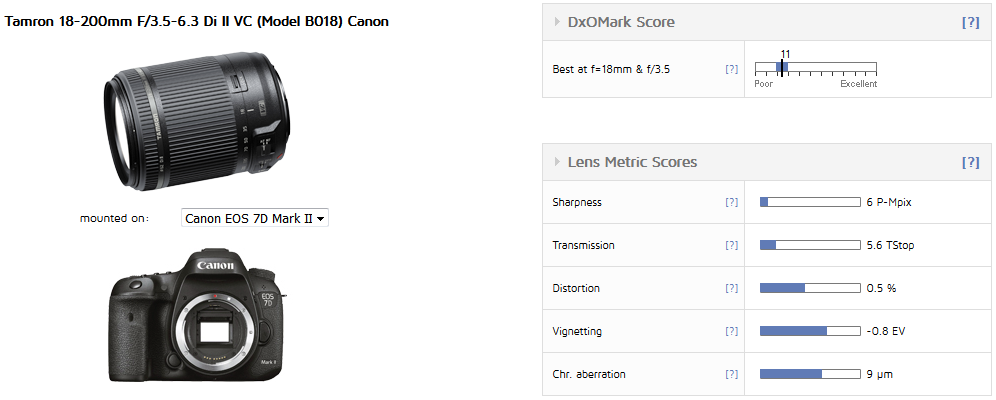Open the Sharpness help question mark
The image size is (996, 400).
tap(732, 202)
